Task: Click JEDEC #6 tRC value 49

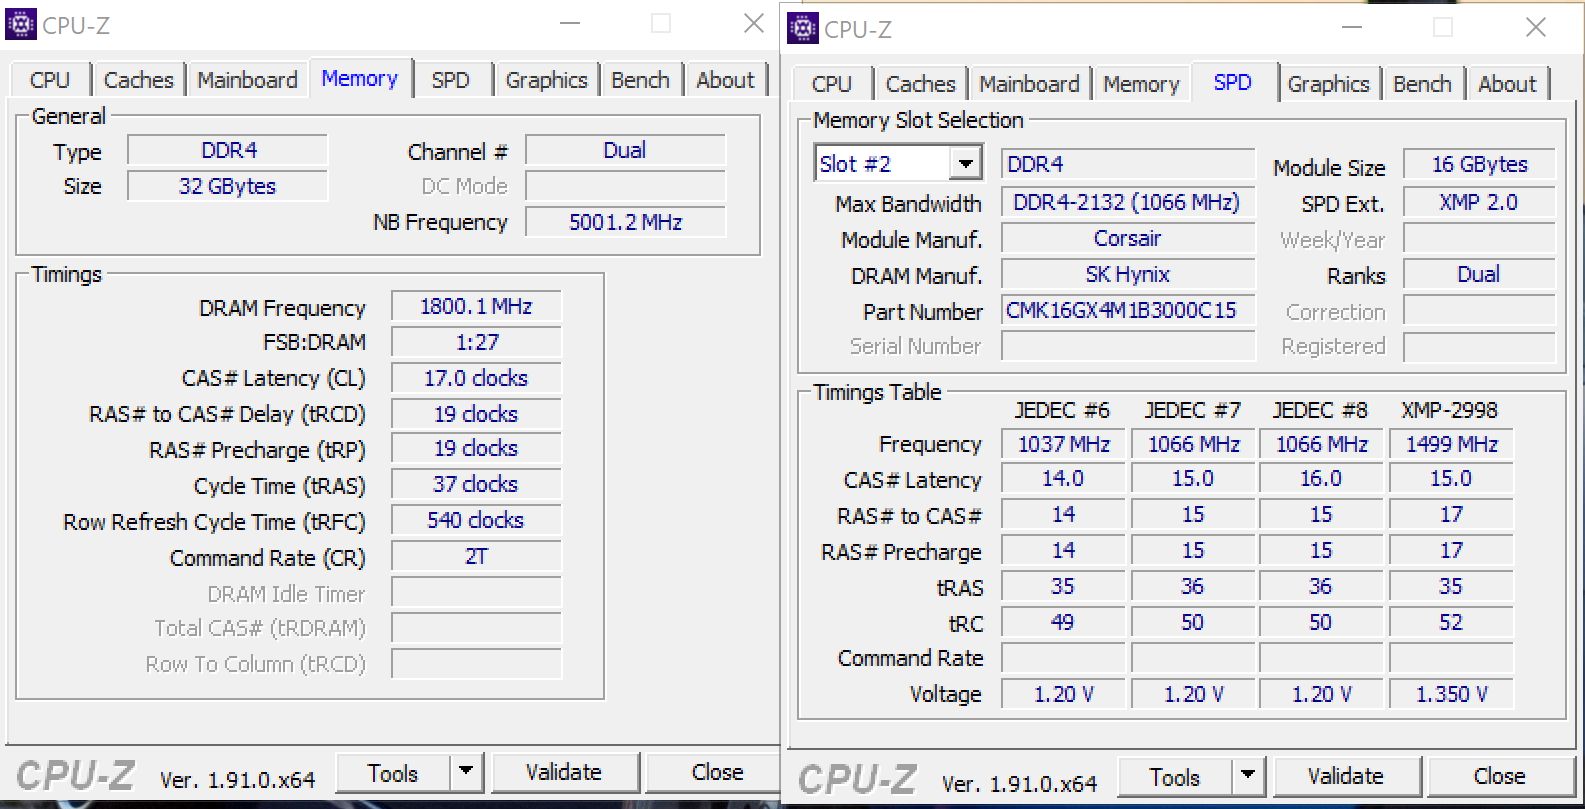Action: coord(1063,622)
